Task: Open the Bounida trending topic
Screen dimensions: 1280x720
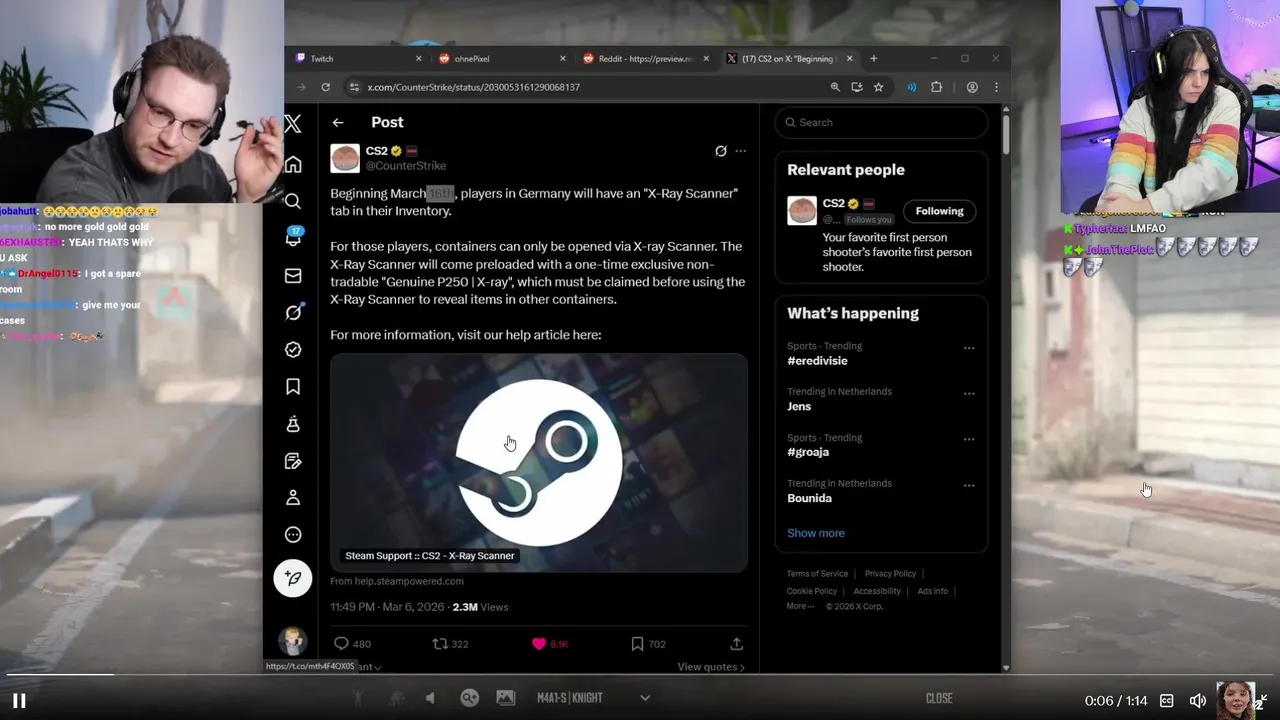Action: (x=809, y=498)
